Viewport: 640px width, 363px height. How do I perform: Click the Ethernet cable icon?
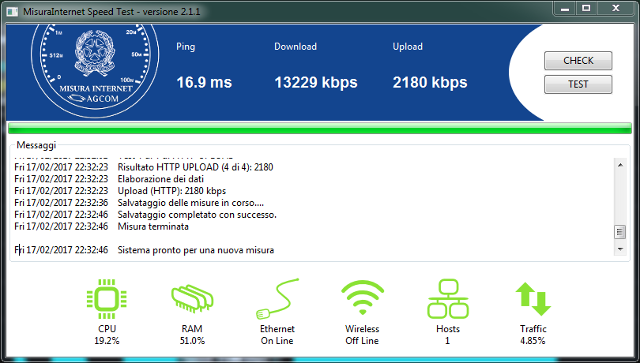click(278, 299)
